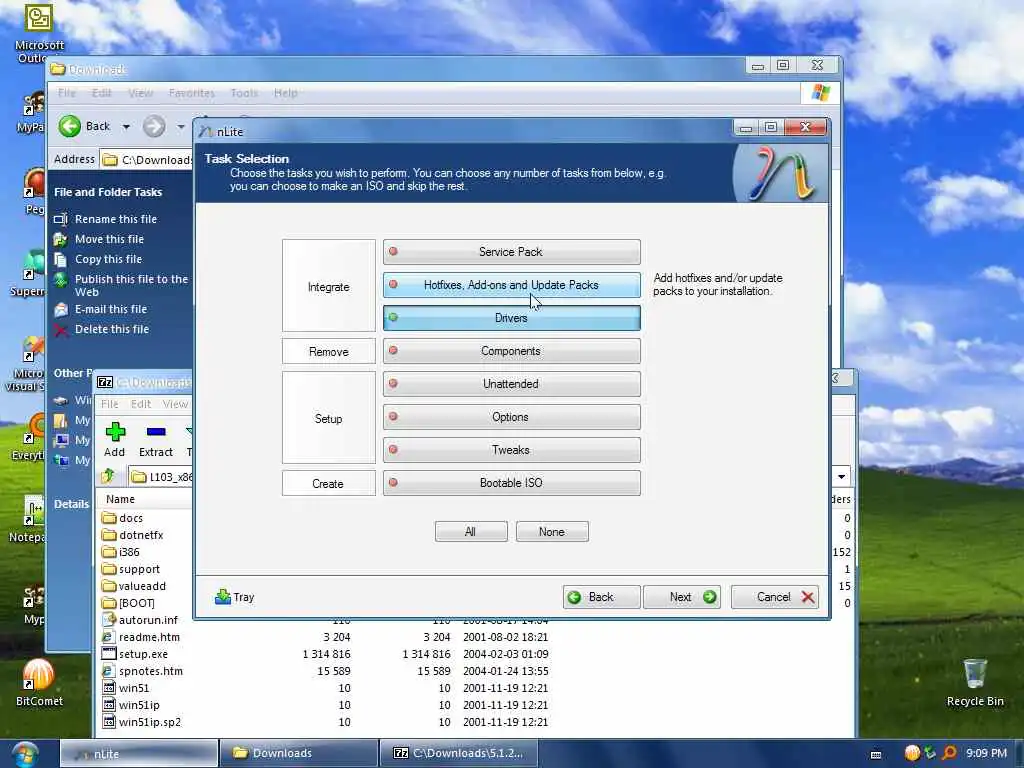1024x768 pixels.
Task: Open Favorites menu in Downloads window
Action: point(191,93)
